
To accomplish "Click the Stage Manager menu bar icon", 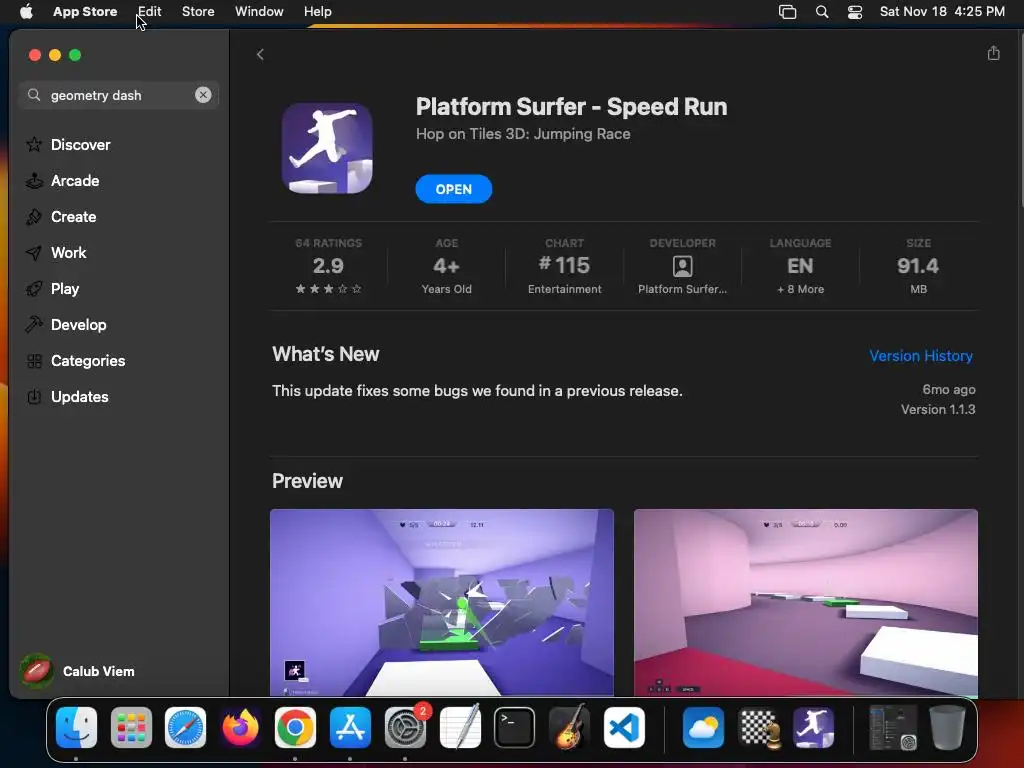I will [788, 12].
